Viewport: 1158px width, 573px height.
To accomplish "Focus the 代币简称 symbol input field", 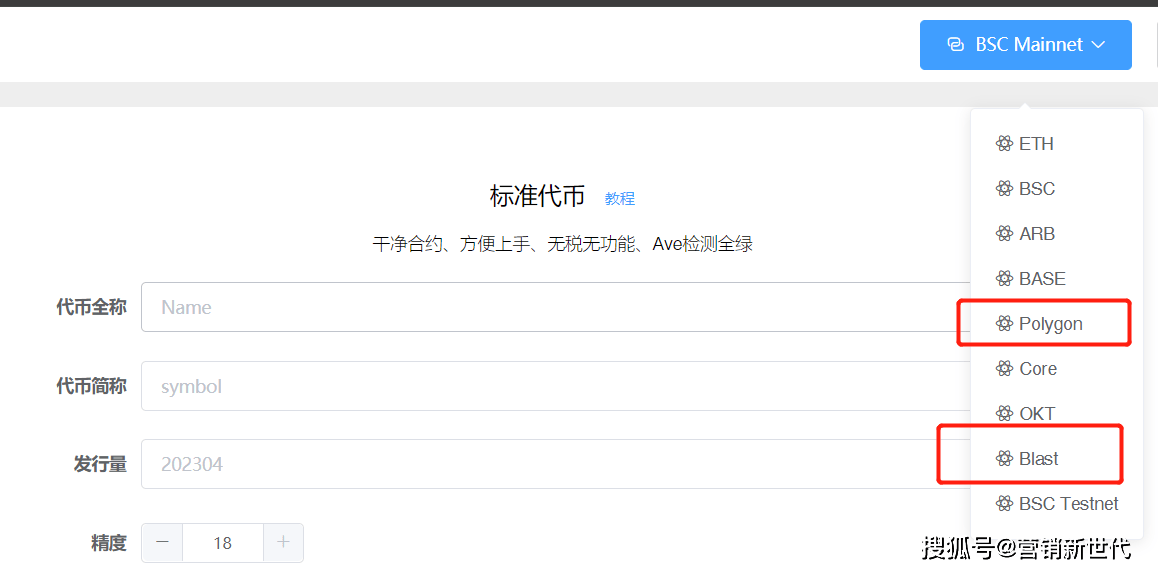I will (x=556, y=386).
